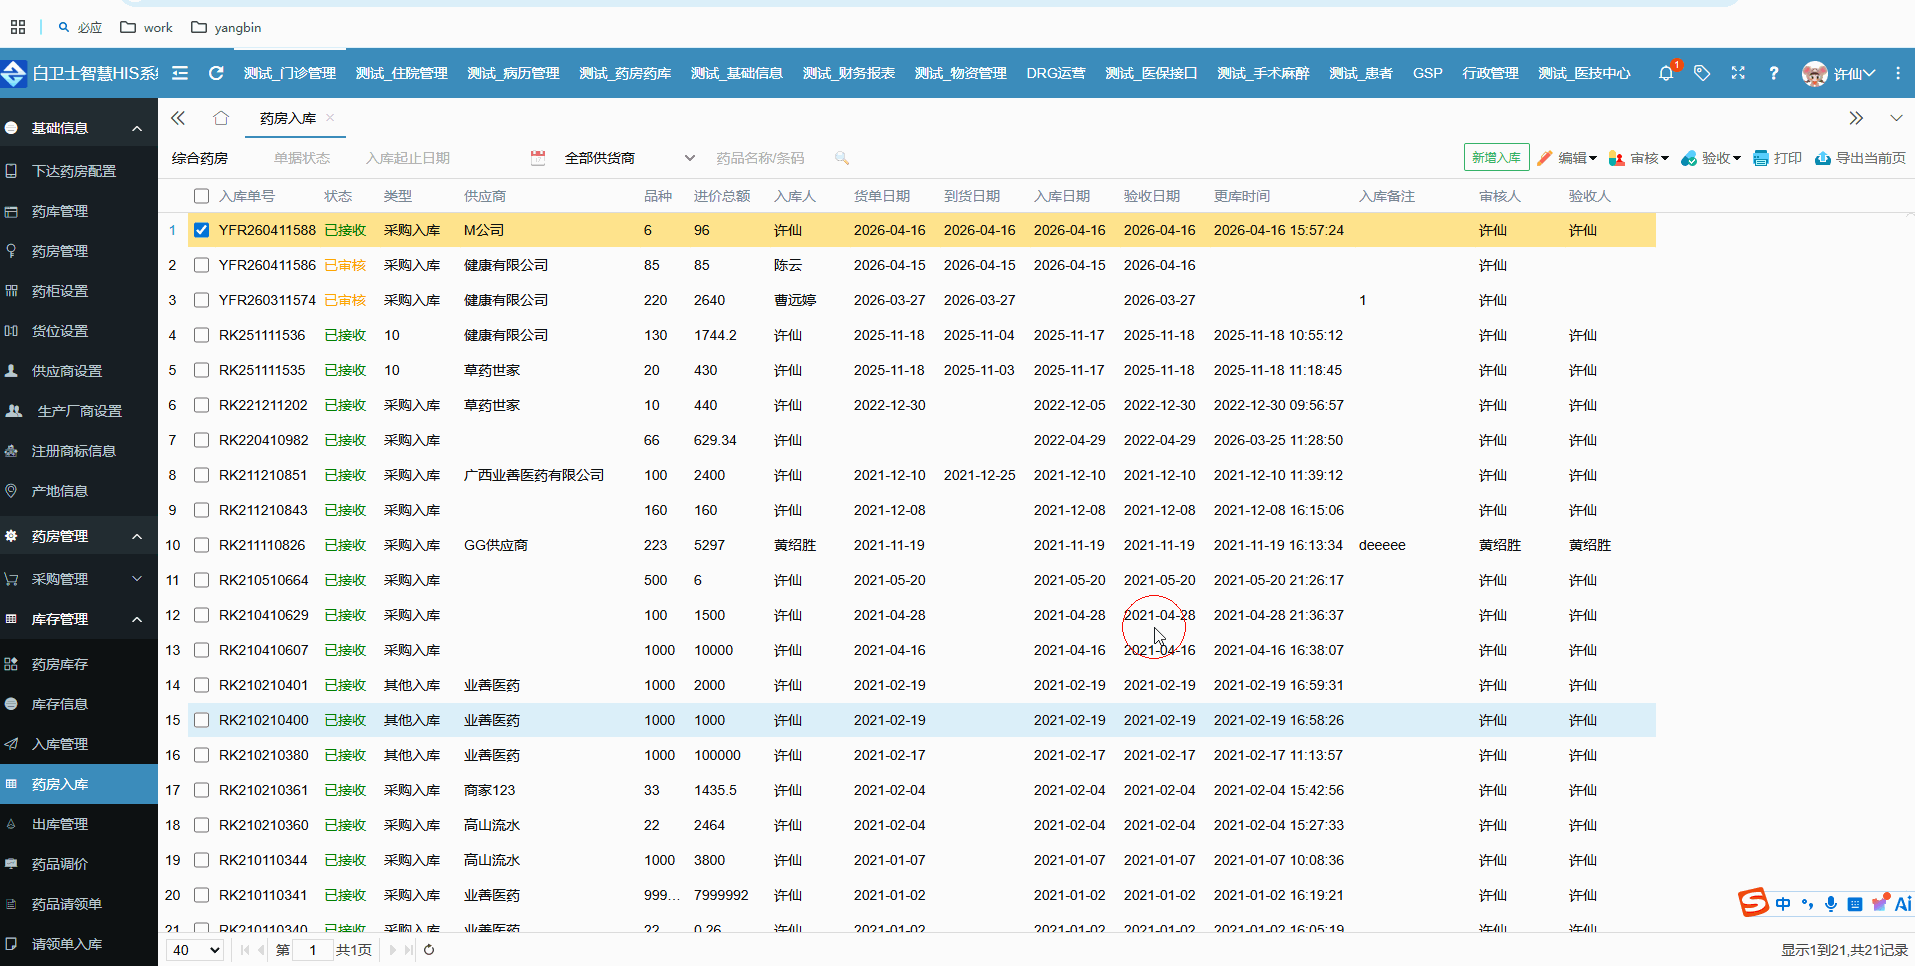
Task: Change the page size dropdown showing 40
Action: pos(195,950)
